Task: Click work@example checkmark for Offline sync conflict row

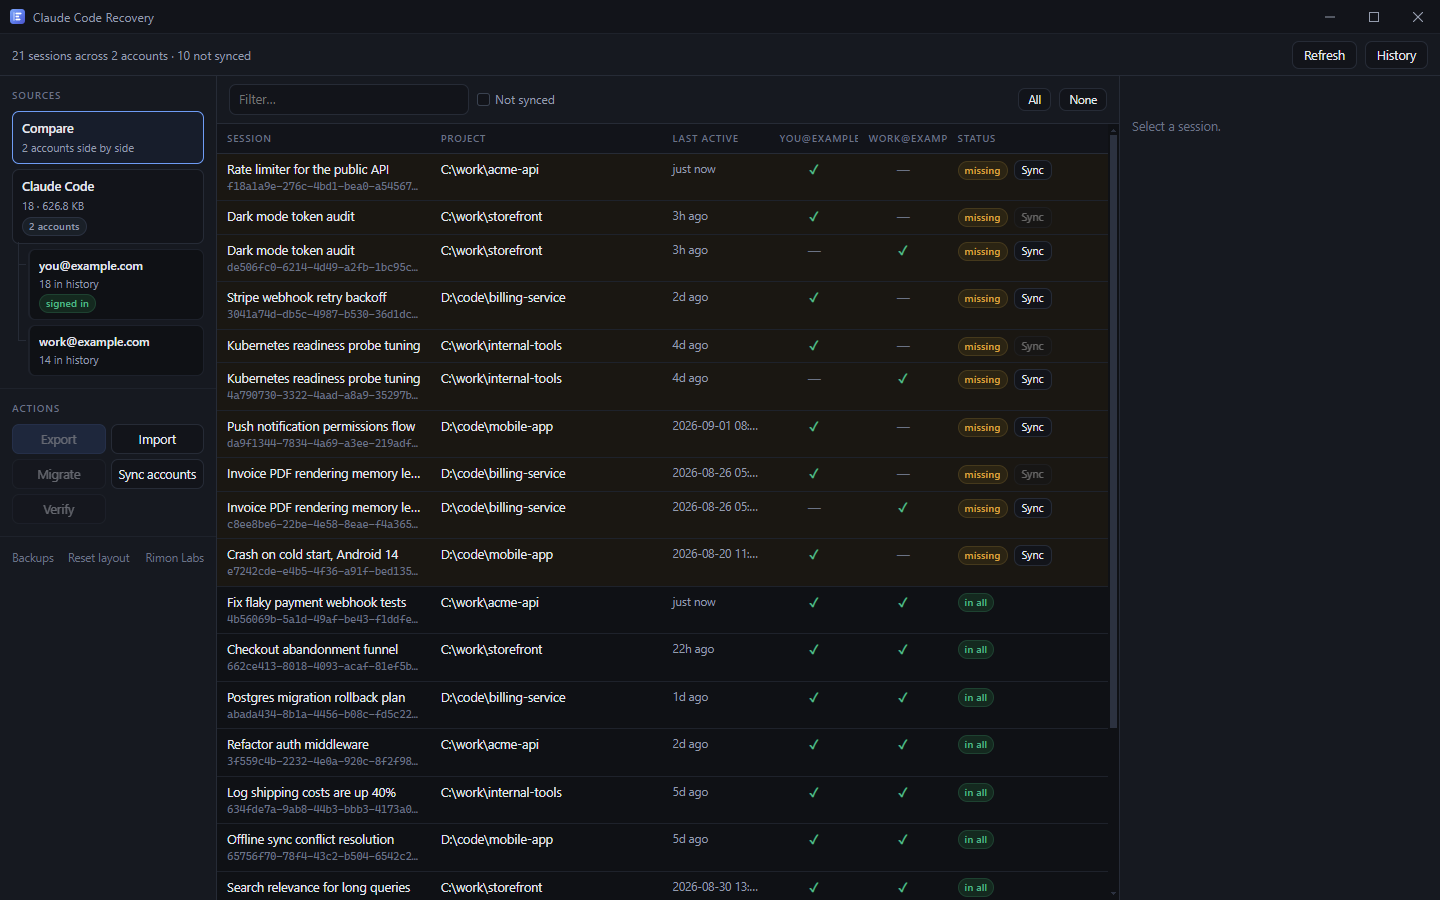Action: (x=903, y=840)
